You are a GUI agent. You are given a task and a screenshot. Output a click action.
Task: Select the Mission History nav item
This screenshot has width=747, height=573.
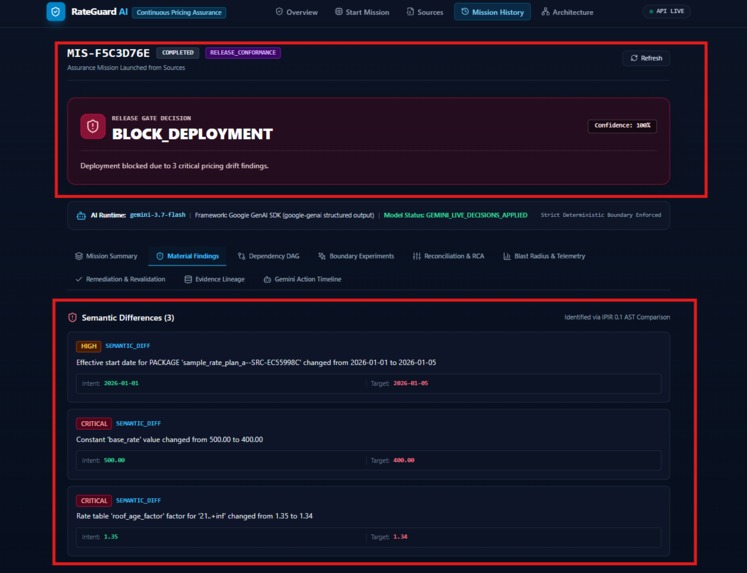[492, 12]
